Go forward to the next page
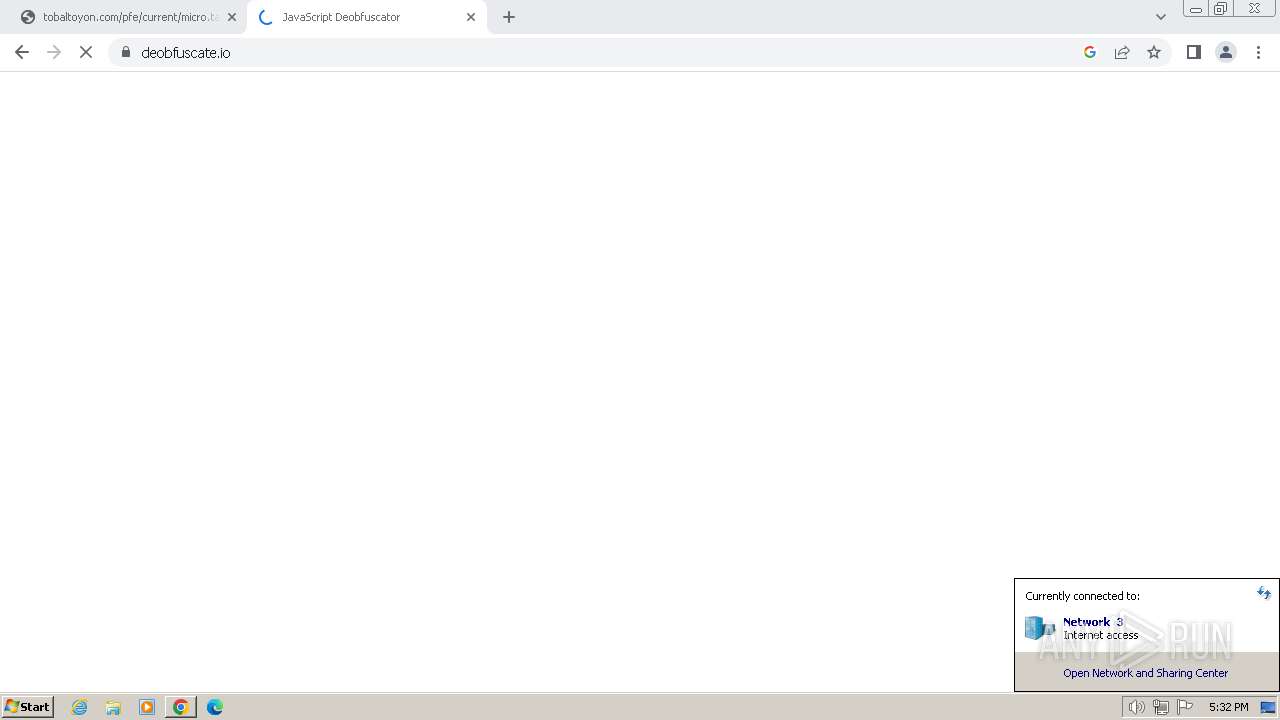This screenshot has height=720, width=1280. [x=54, y=52]
